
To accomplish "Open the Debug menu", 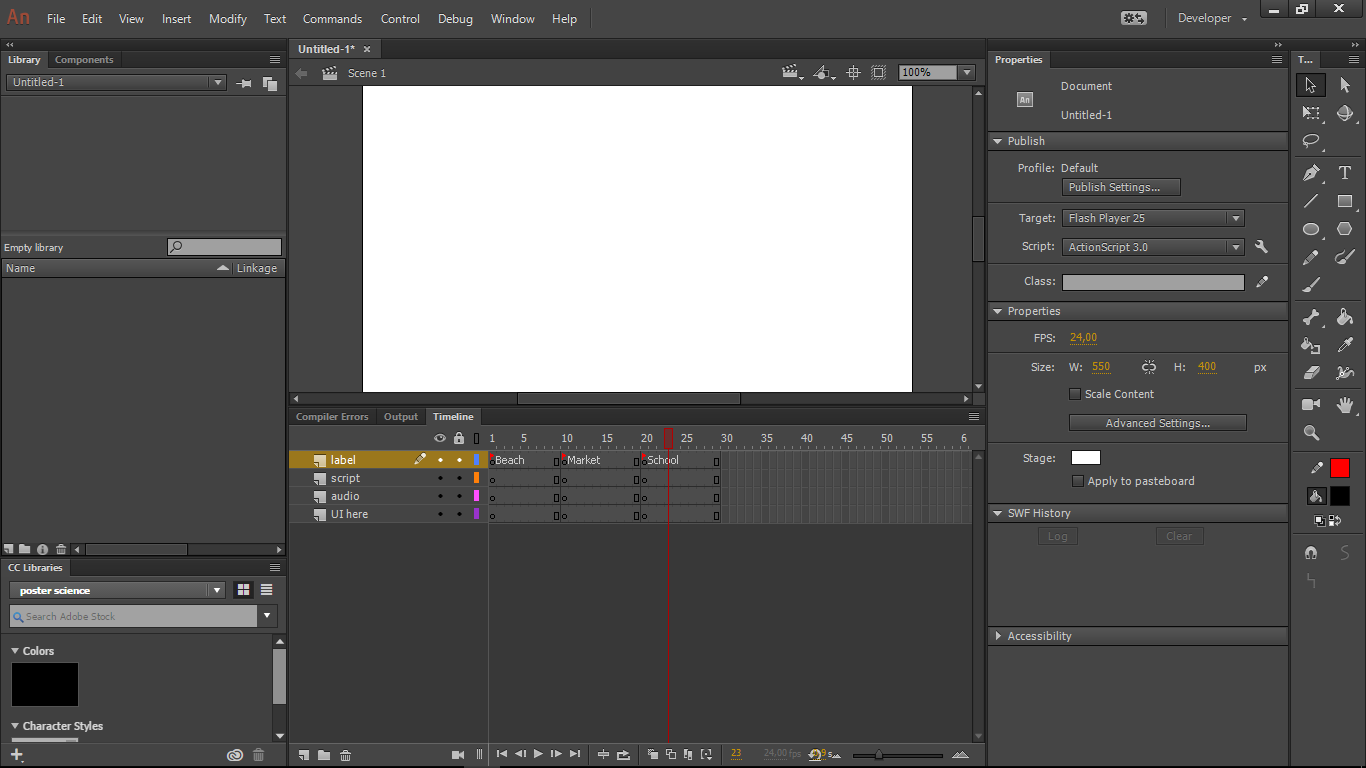I will 455,19.
